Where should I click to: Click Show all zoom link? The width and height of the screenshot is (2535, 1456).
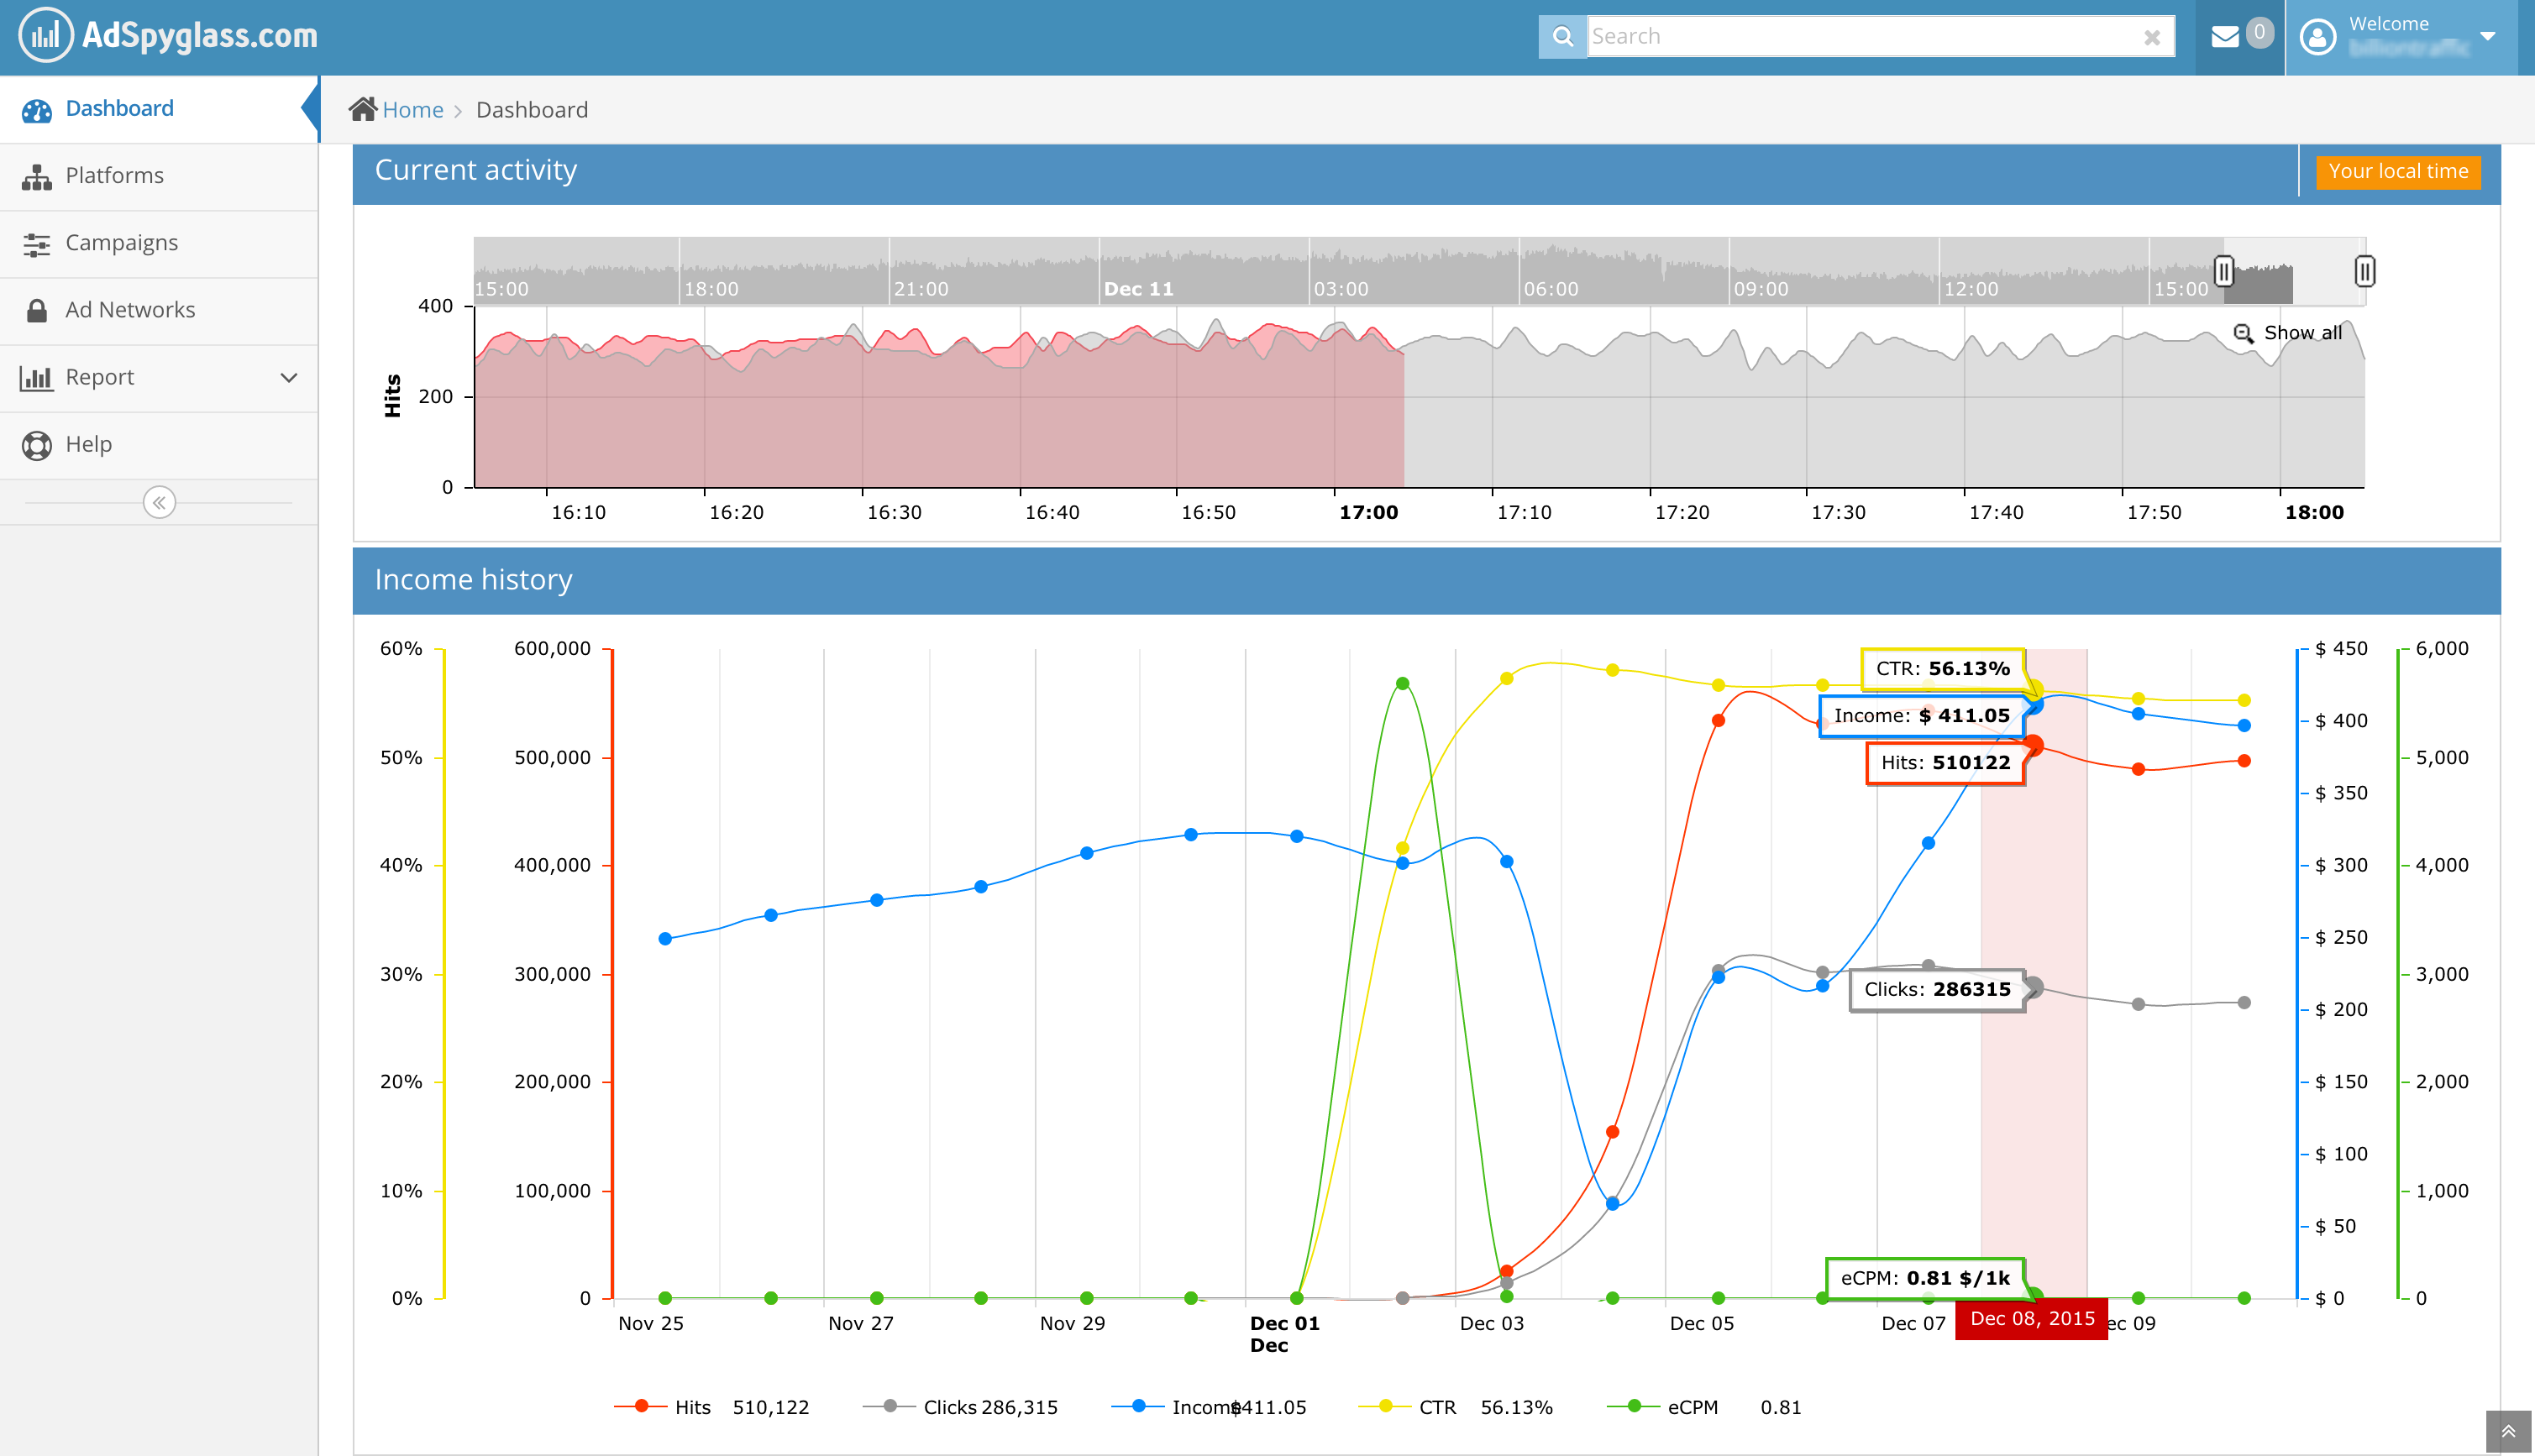pos(2301,333)
